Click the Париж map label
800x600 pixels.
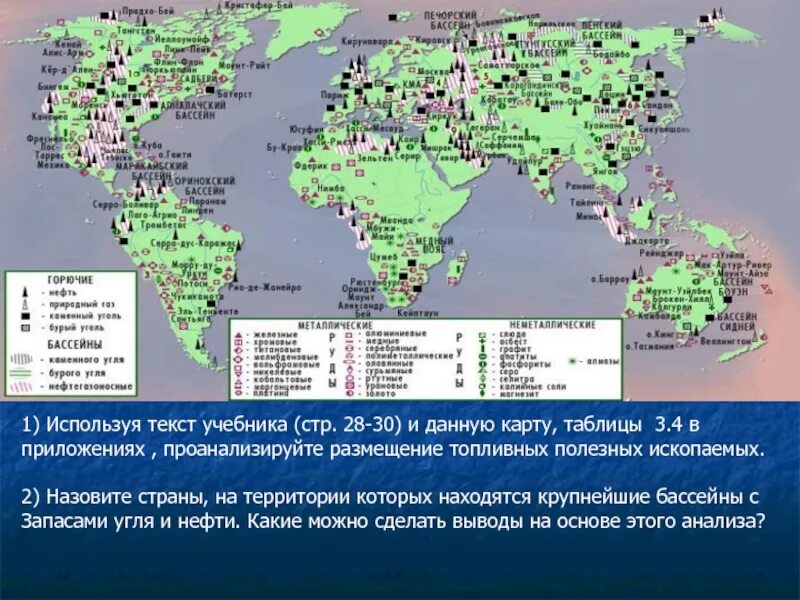(x=335, y=95)
